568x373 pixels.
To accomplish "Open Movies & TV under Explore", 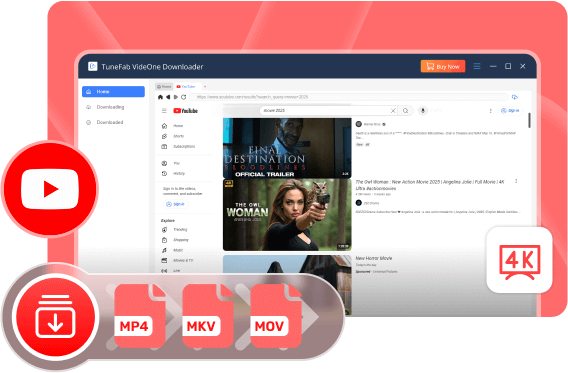I will (178, 260).
